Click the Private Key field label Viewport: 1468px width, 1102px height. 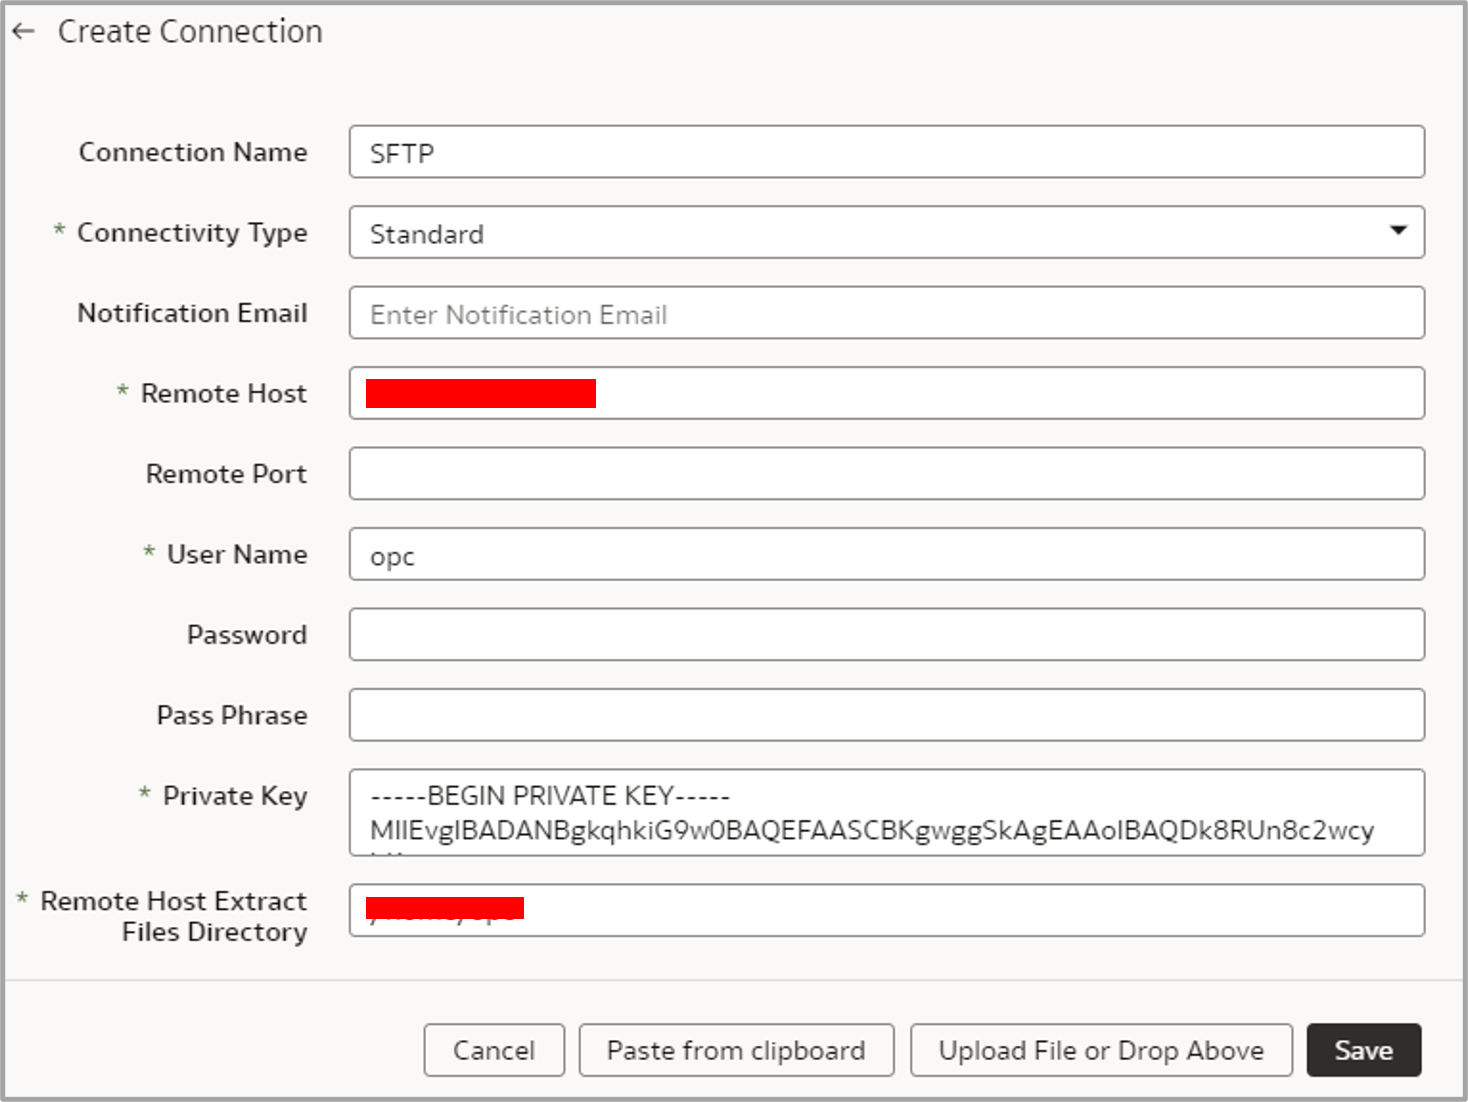(233, 795)
